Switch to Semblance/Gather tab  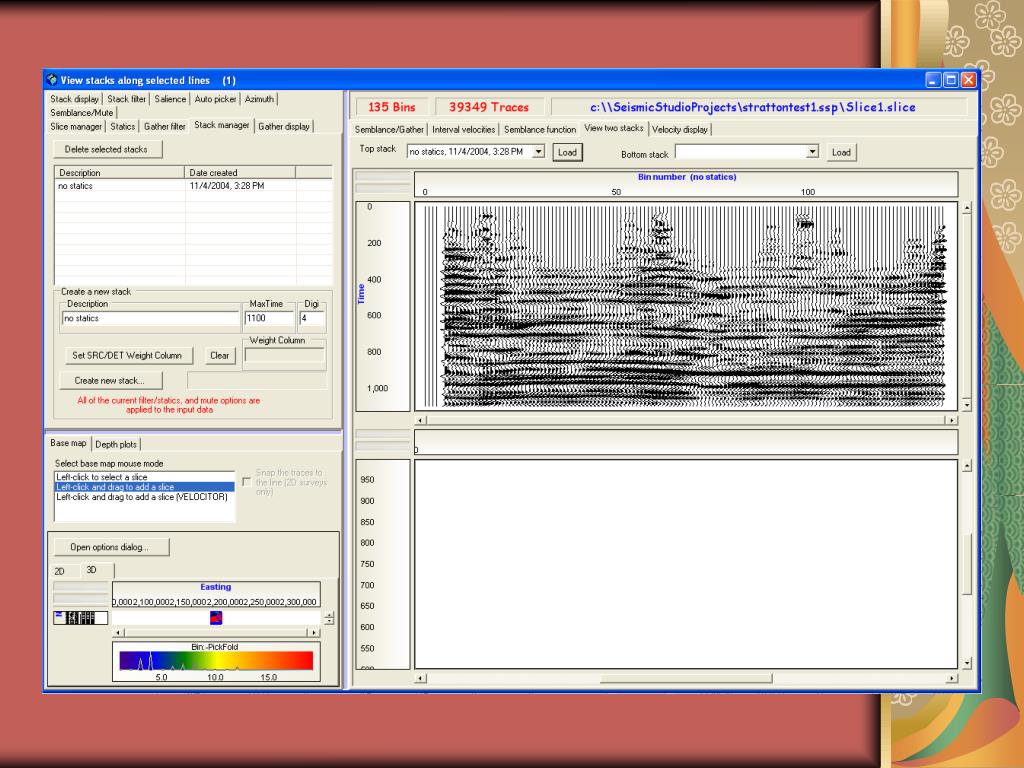click(x=389, y=129)
